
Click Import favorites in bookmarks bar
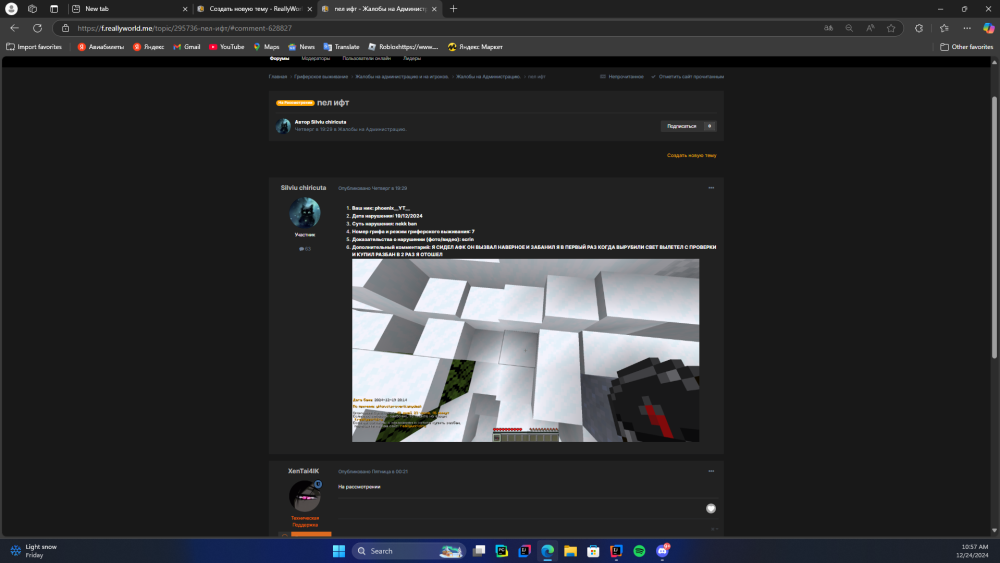click(x=34, y=47)
